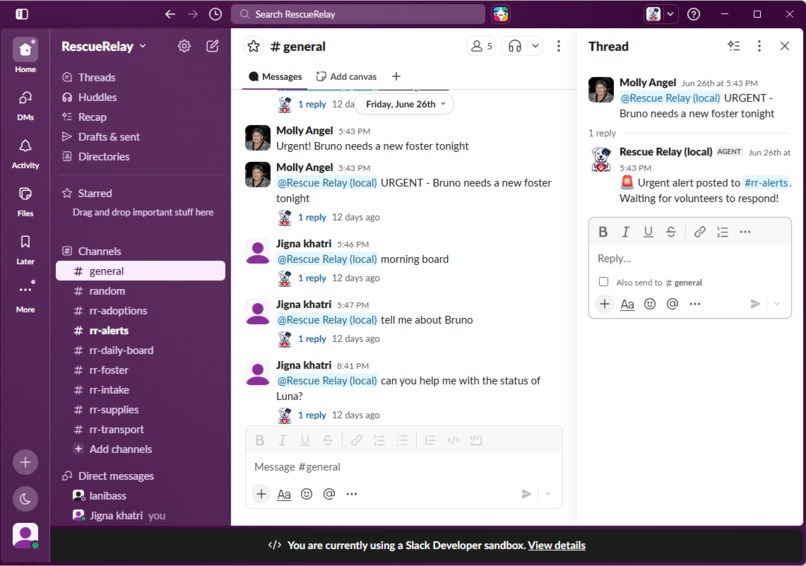Screen dimensions: 806x566
Task: Open More in the left rail
Action: tap(25, 297)
